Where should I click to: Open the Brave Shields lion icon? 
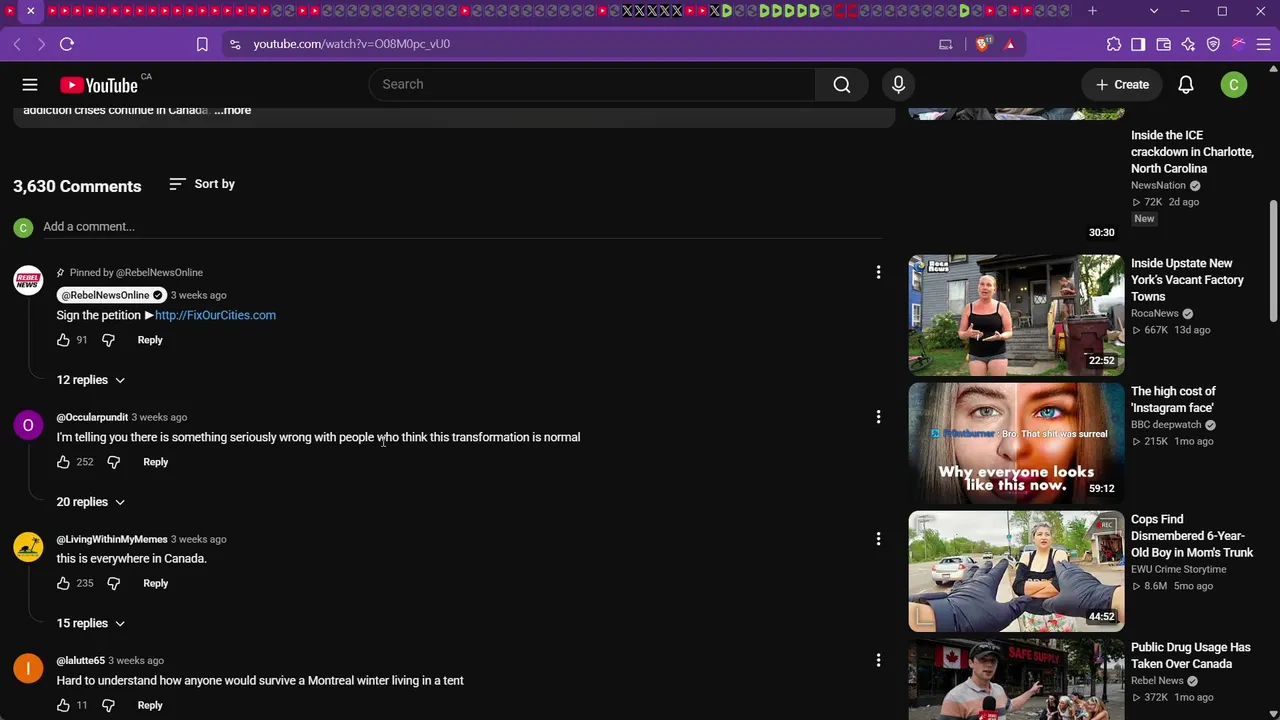click(982, 44)
